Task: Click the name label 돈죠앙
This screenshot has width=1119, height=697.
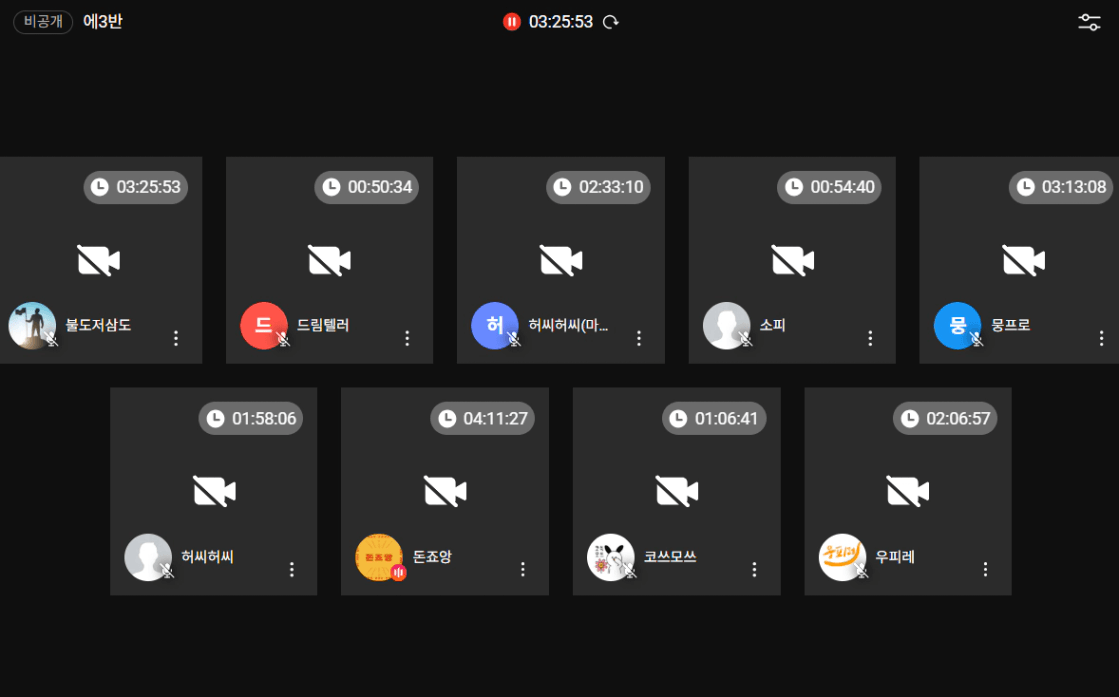Action: pyautogui.click(x=432, y=556)
